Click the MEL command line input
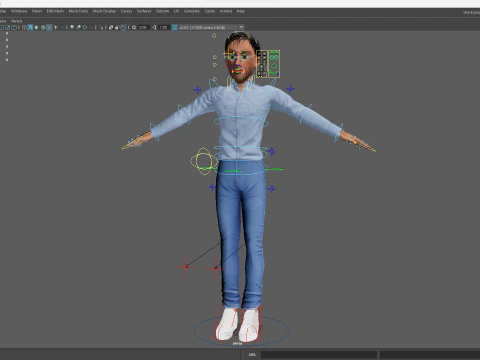Viewport: 480px width, 360px height. point(319,354)
